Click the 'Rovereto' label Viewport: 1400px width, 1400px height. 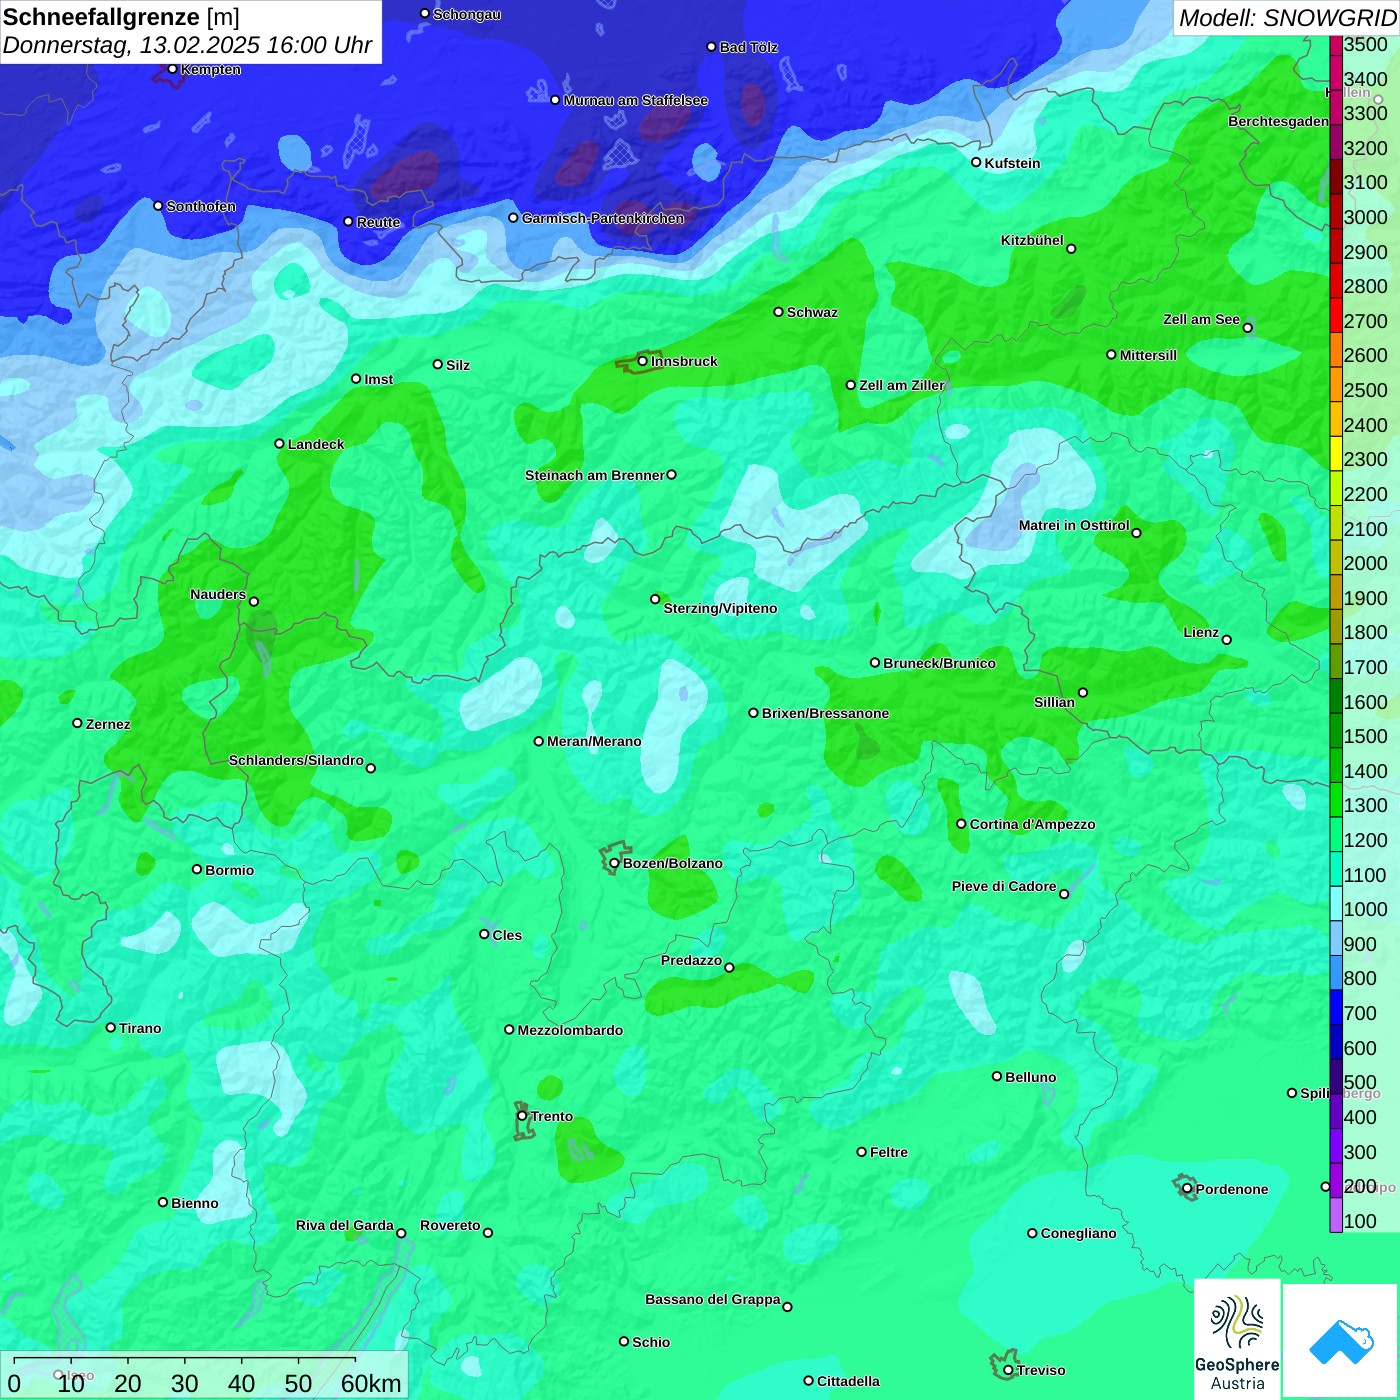pos(450,1225)
